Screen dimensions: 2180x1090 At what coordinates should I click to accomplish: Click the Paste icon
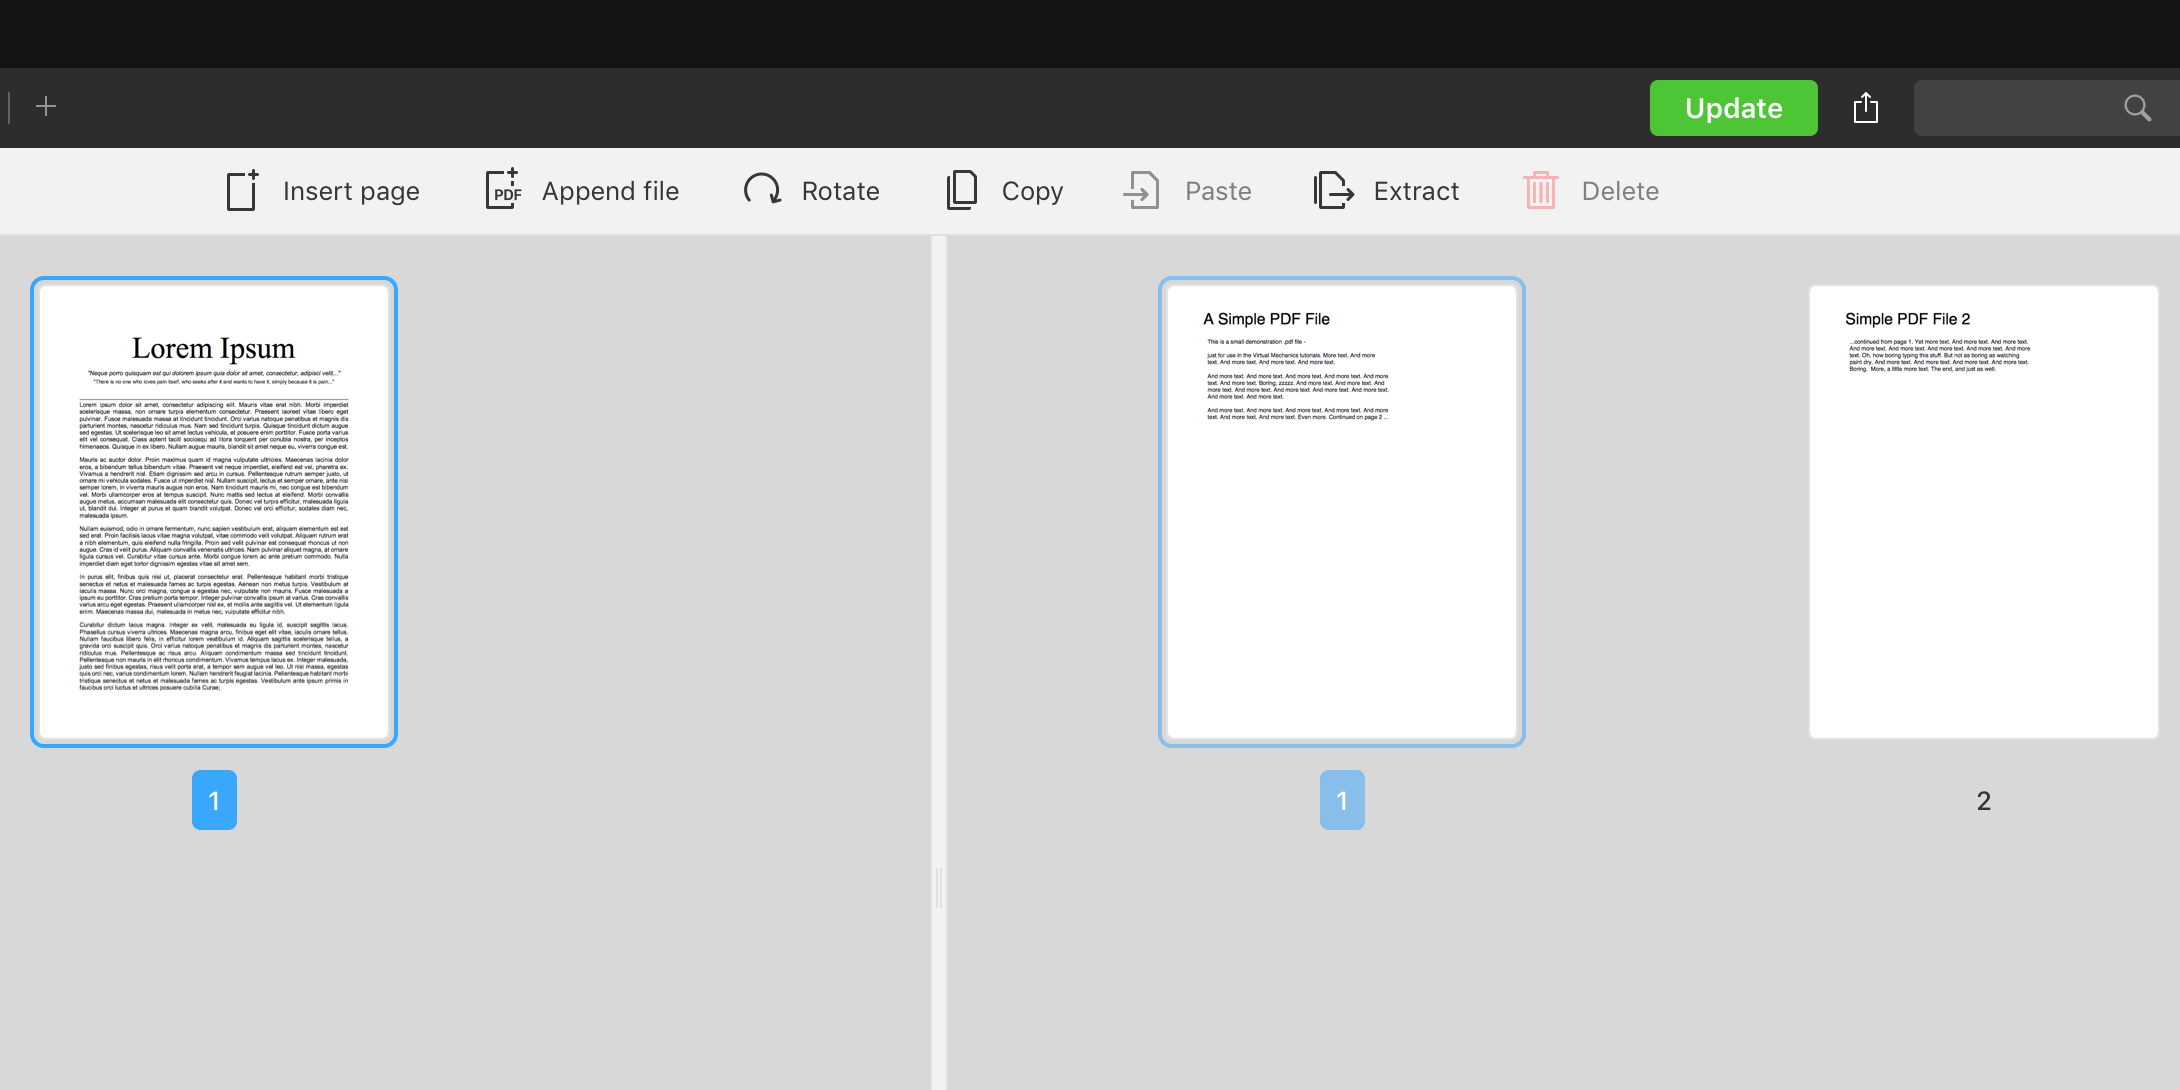(1142, 190)
